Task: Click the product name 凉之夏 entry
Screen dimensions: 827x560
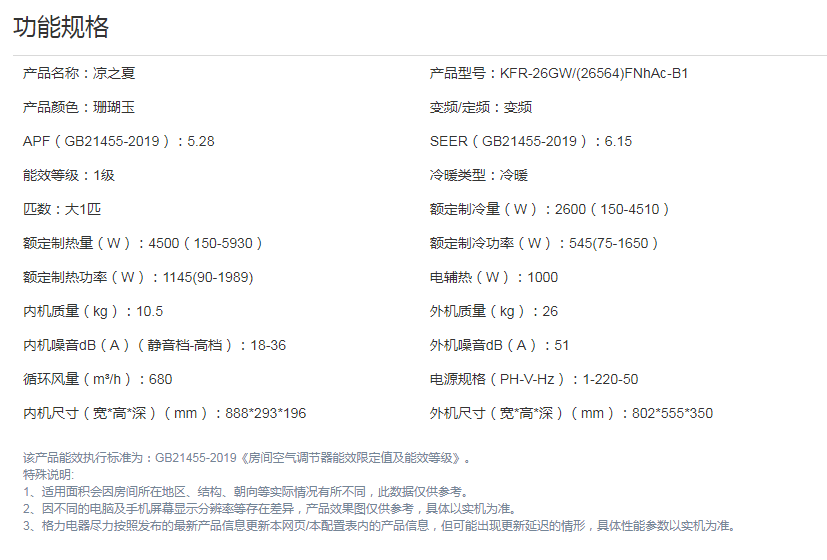Action: click(x=79, y=73)
